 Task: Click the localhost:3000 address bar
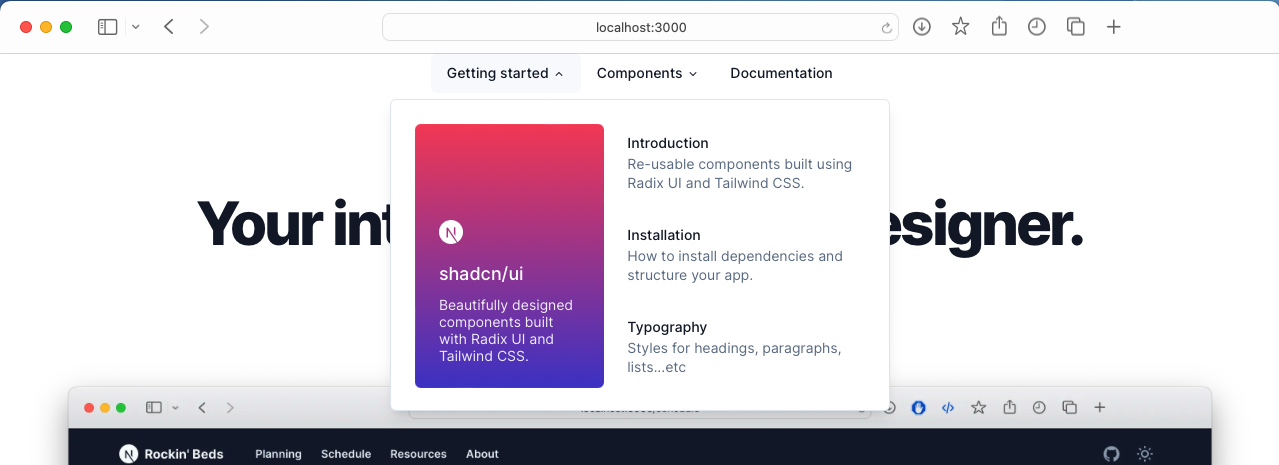tap(640, 27)
